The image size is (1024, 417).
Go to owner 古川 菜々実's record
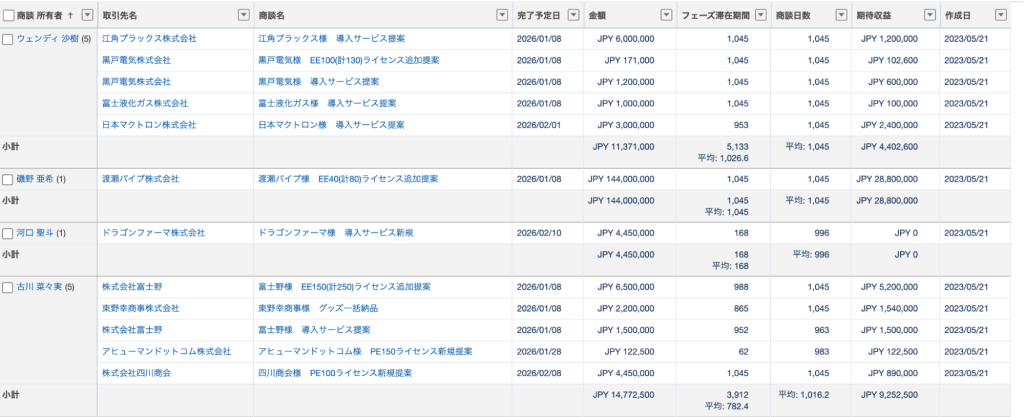[46, 287]
